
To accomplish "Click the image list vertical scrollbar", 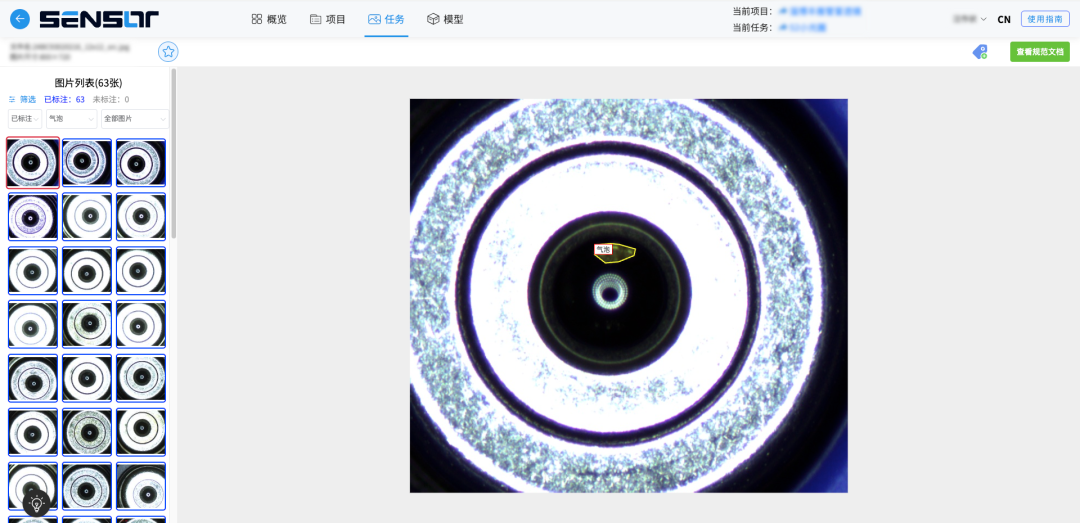I will tap(174, 152).
